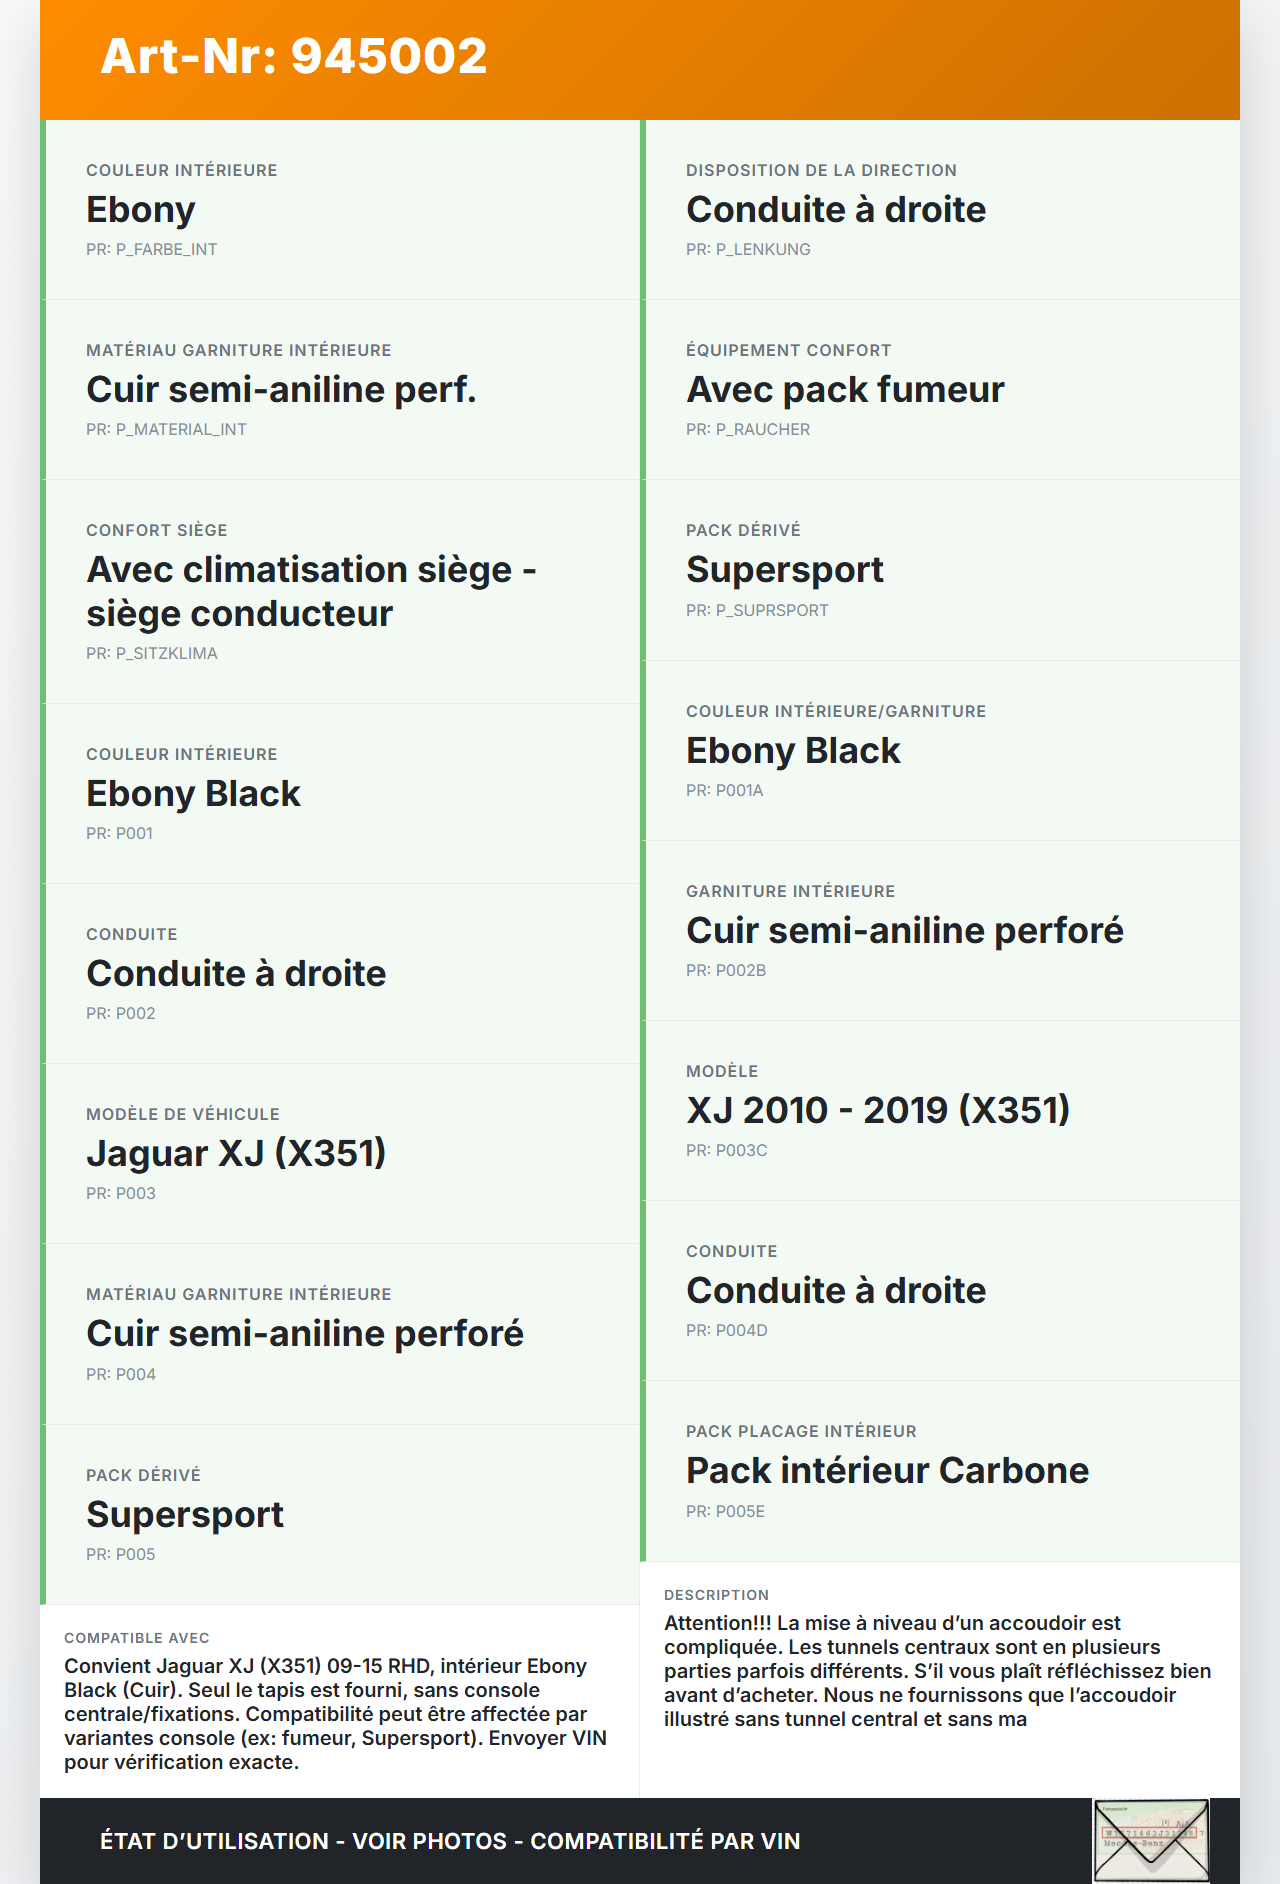Viewport: 1280px width, 1884px height.
Task: Click the Supersport card with PR: P_SUPRSPORT
Action: click(940, 570)
